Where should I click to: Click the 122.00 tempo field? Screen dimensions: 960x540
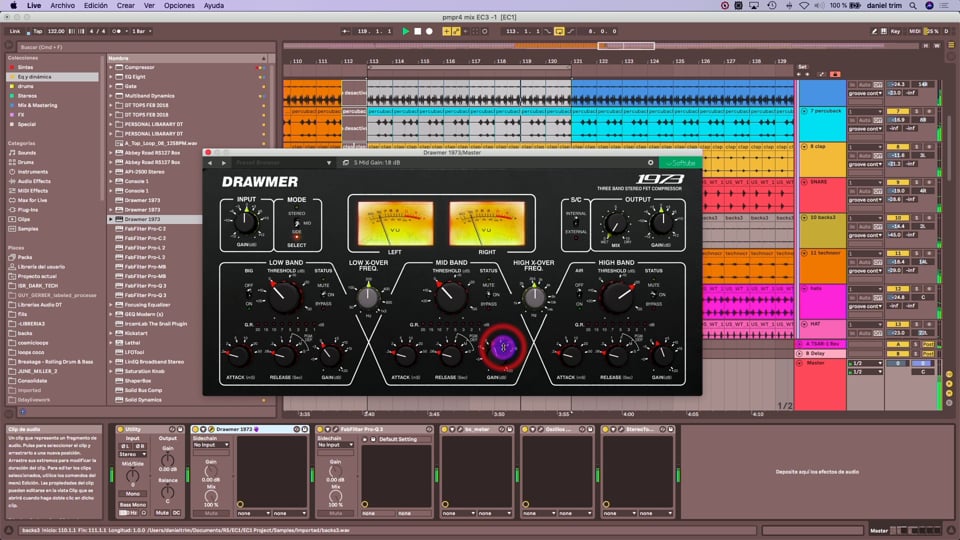[56, 31]
